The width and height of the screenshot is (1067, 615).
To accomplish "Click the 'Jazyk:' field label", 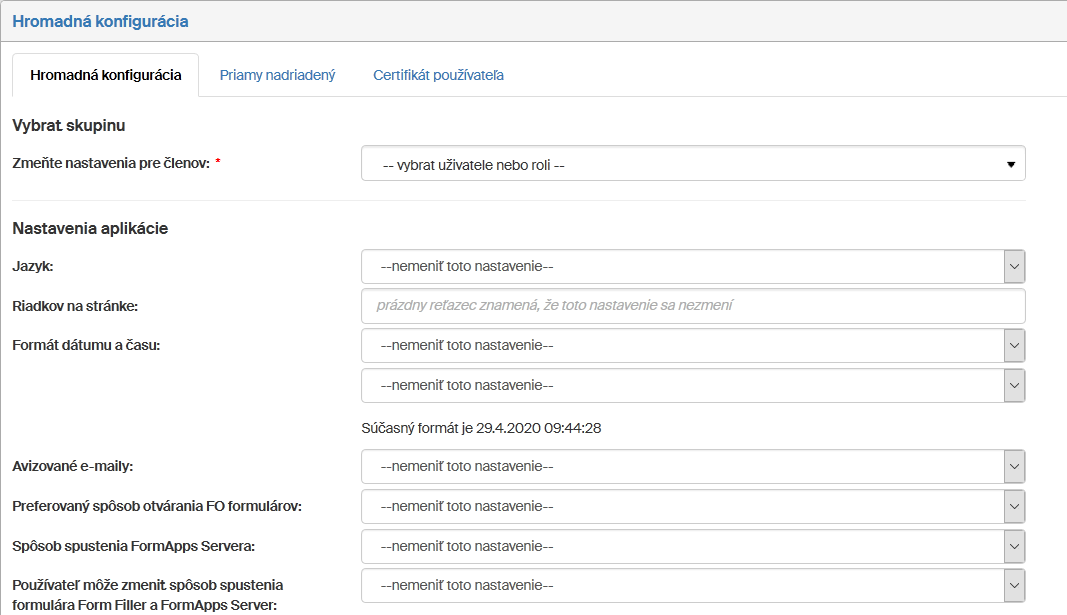I will click(x=33, y=266).
